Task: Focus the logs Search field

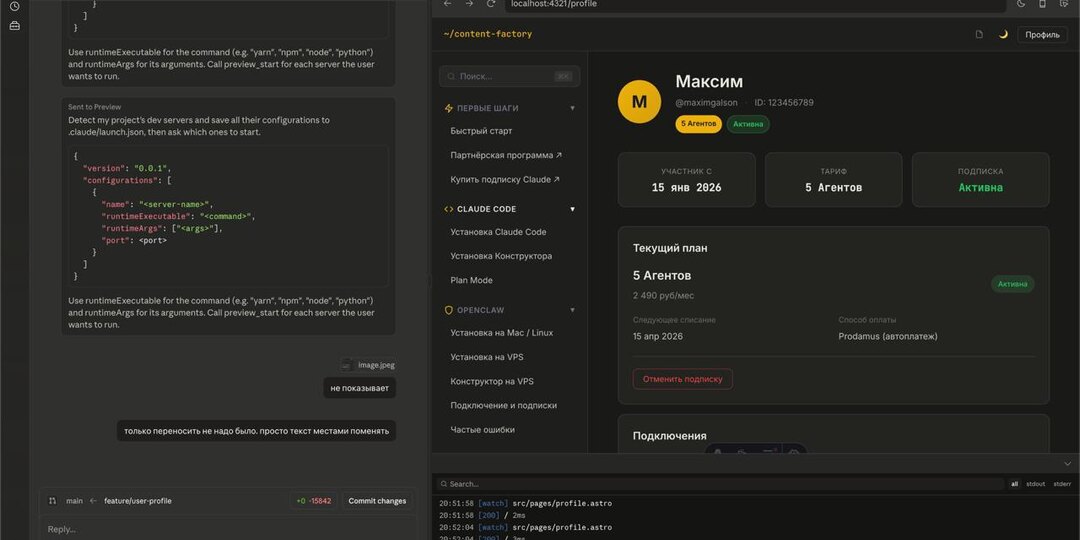Action: (720, 484)
